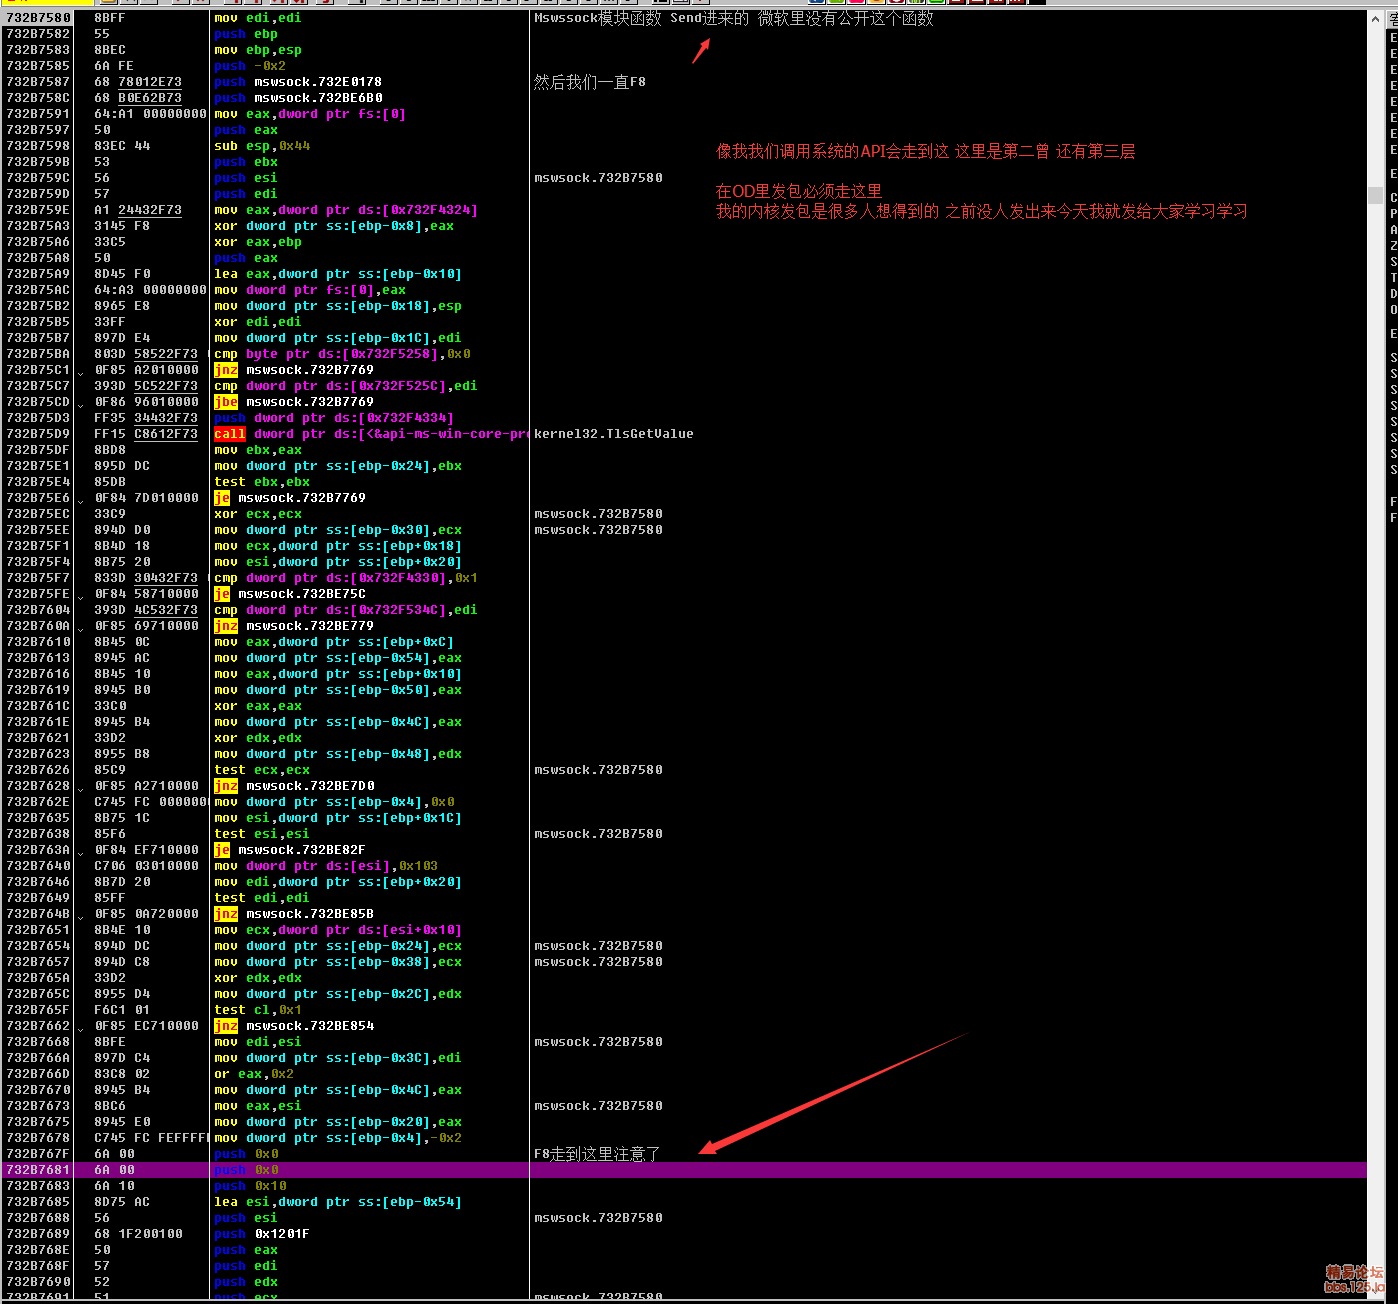
Task: Click the comment '然后我们一直F8'
Action: coord(589,82)
